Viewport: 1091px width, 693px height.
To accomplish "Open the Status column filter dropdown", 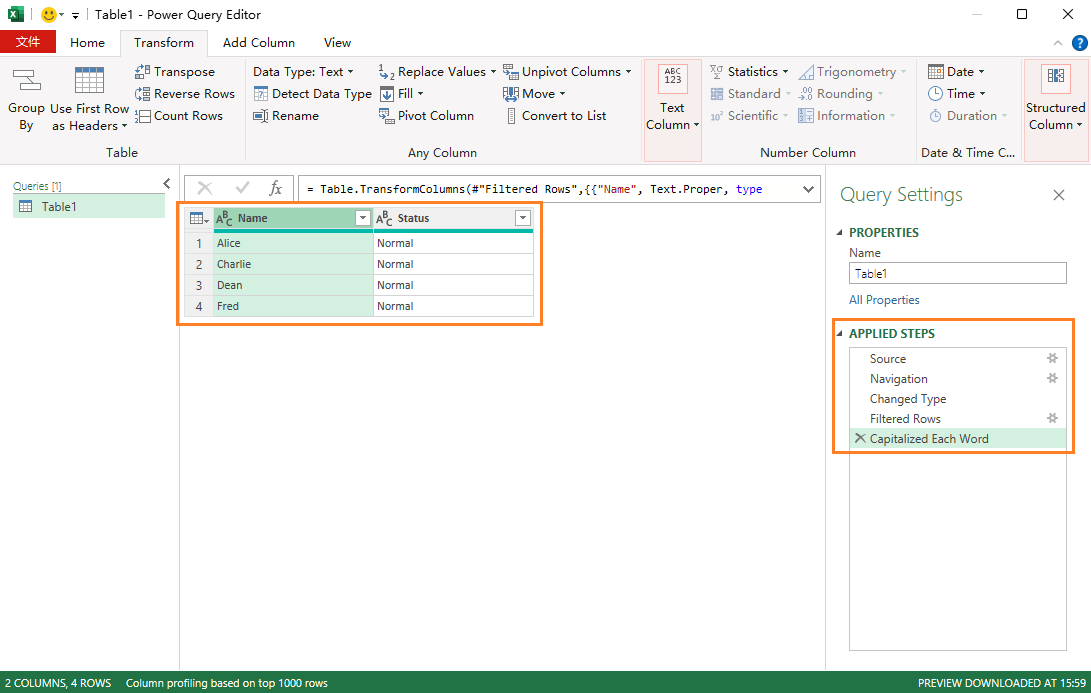I will (522, 218).
